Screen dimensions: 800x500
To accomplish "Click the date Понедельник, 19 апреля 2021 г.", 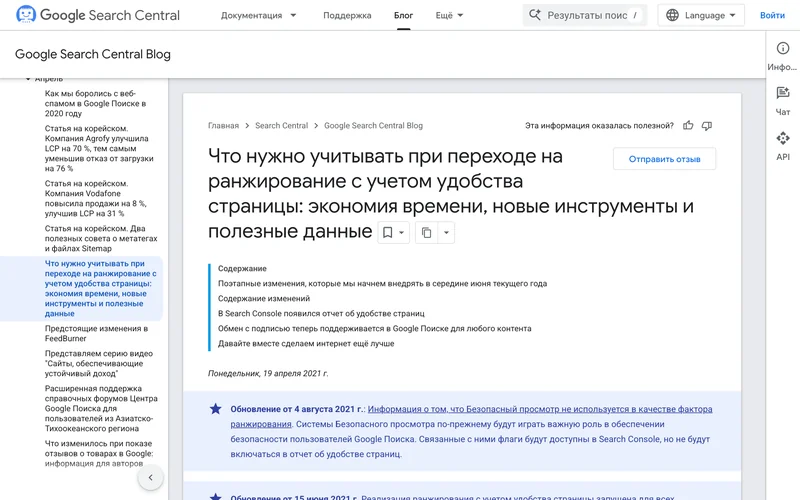I will coord(268,373).
